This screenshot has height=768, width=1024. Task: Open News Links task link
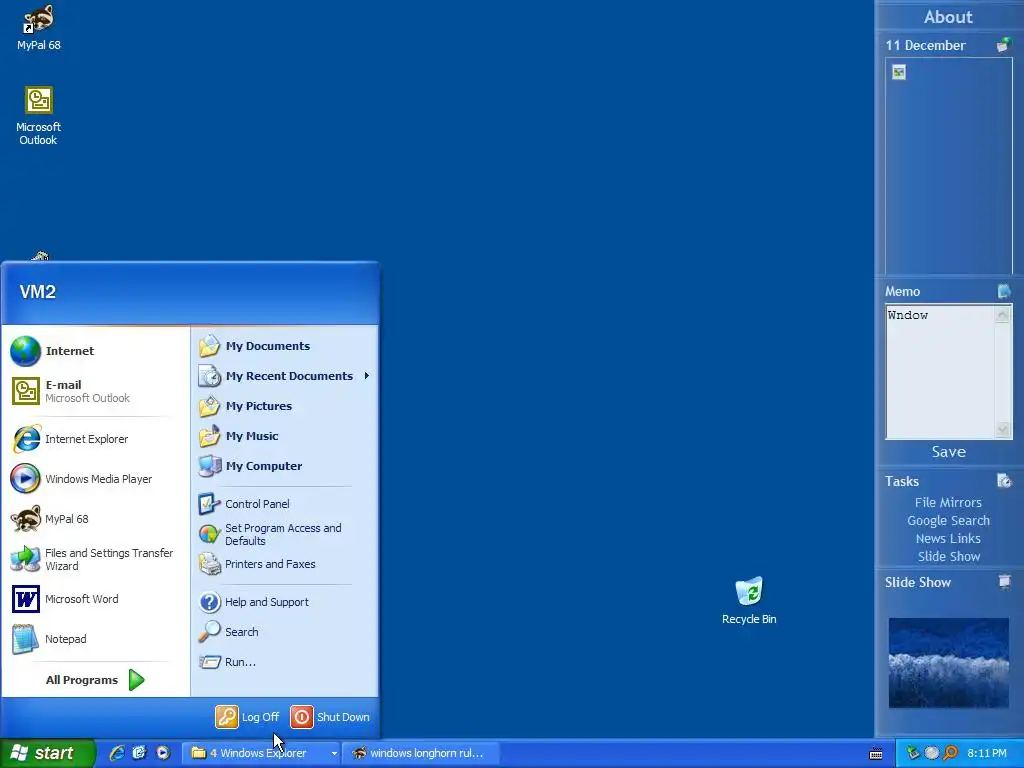pyautogui.click(x=948, y=538)
